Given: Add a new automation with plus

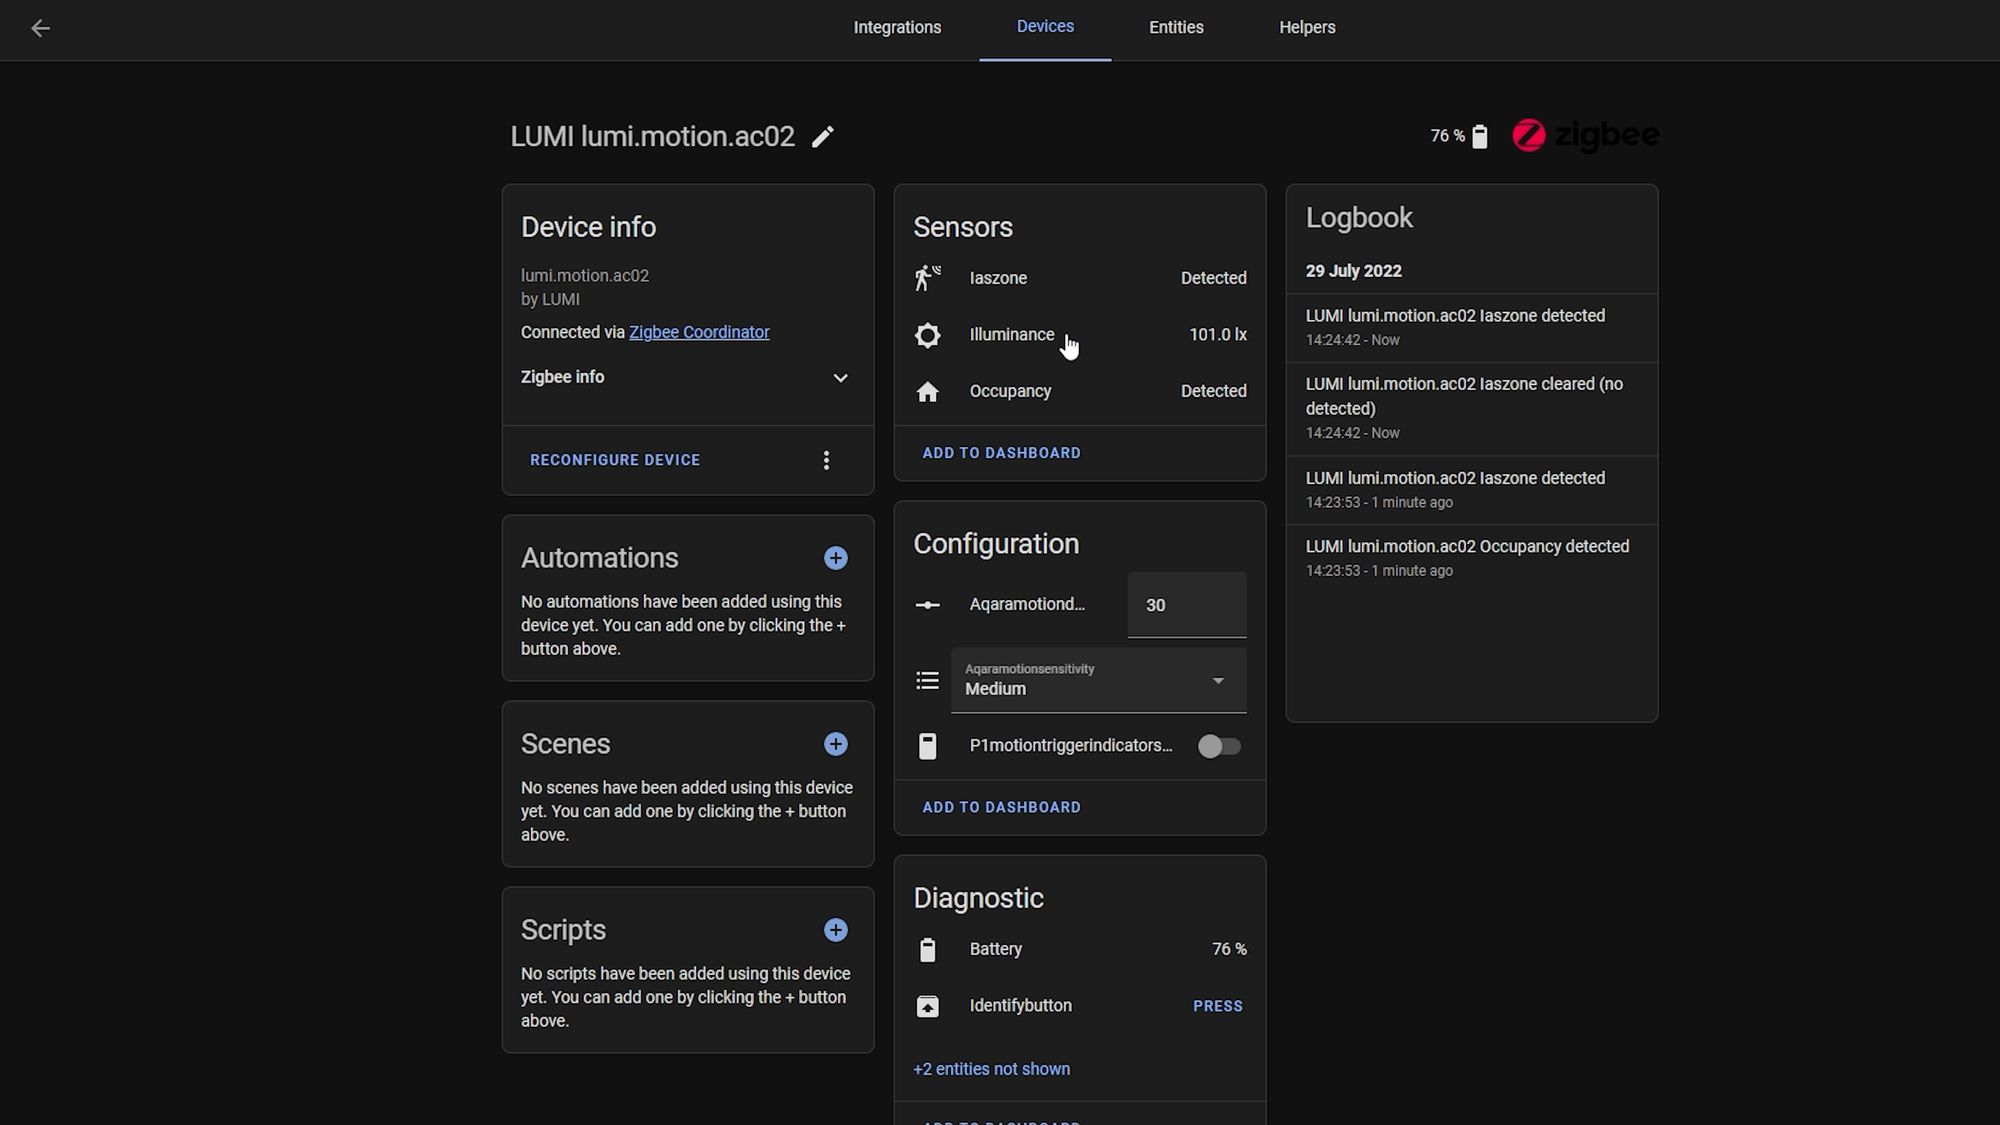Looking at the screenshot, I should pyautogui.click(x=836, y=558).
